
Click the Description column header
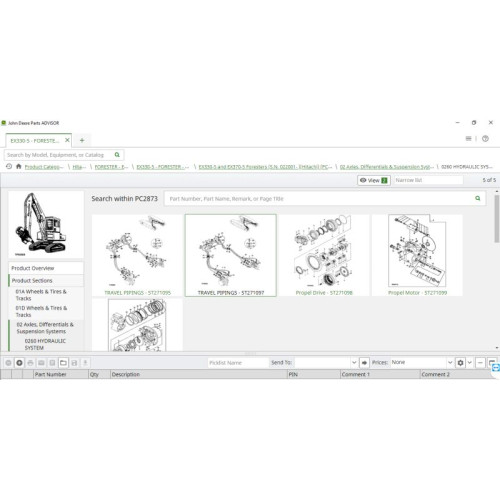199,374
